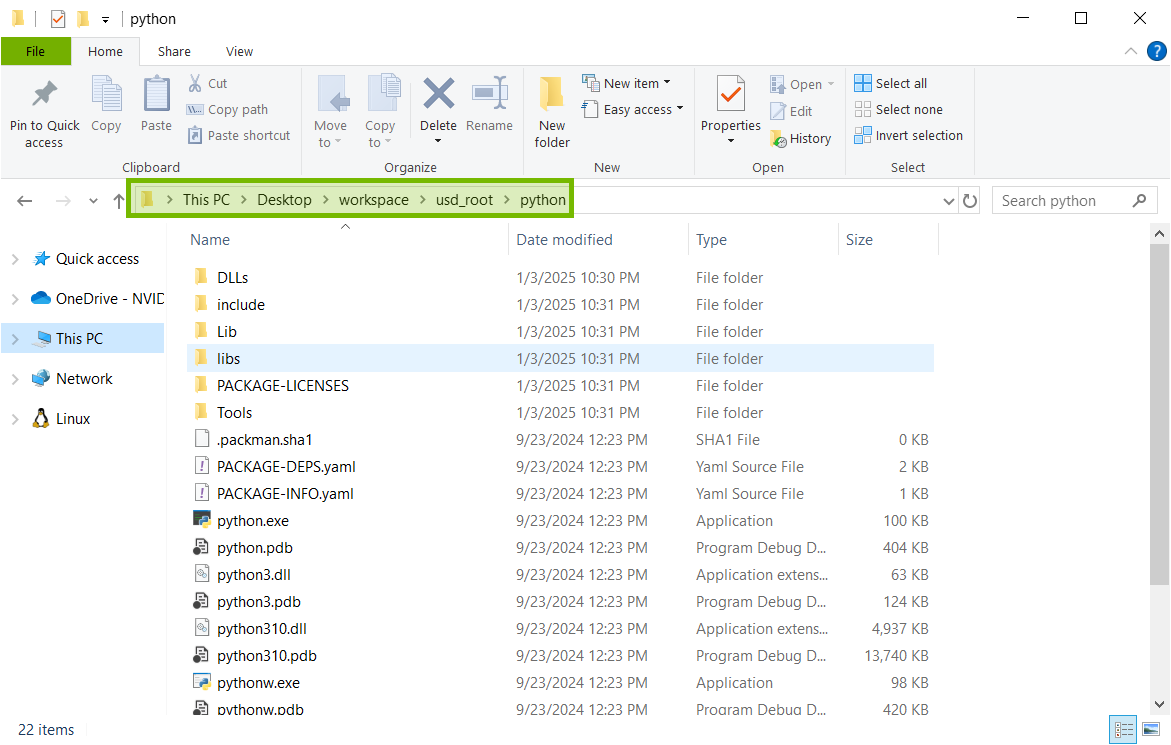The width and height of the screenshot is (1171, 745).
Task: Open the Open button dropdown
Action: pyautogui.click(x=802, y=84)
